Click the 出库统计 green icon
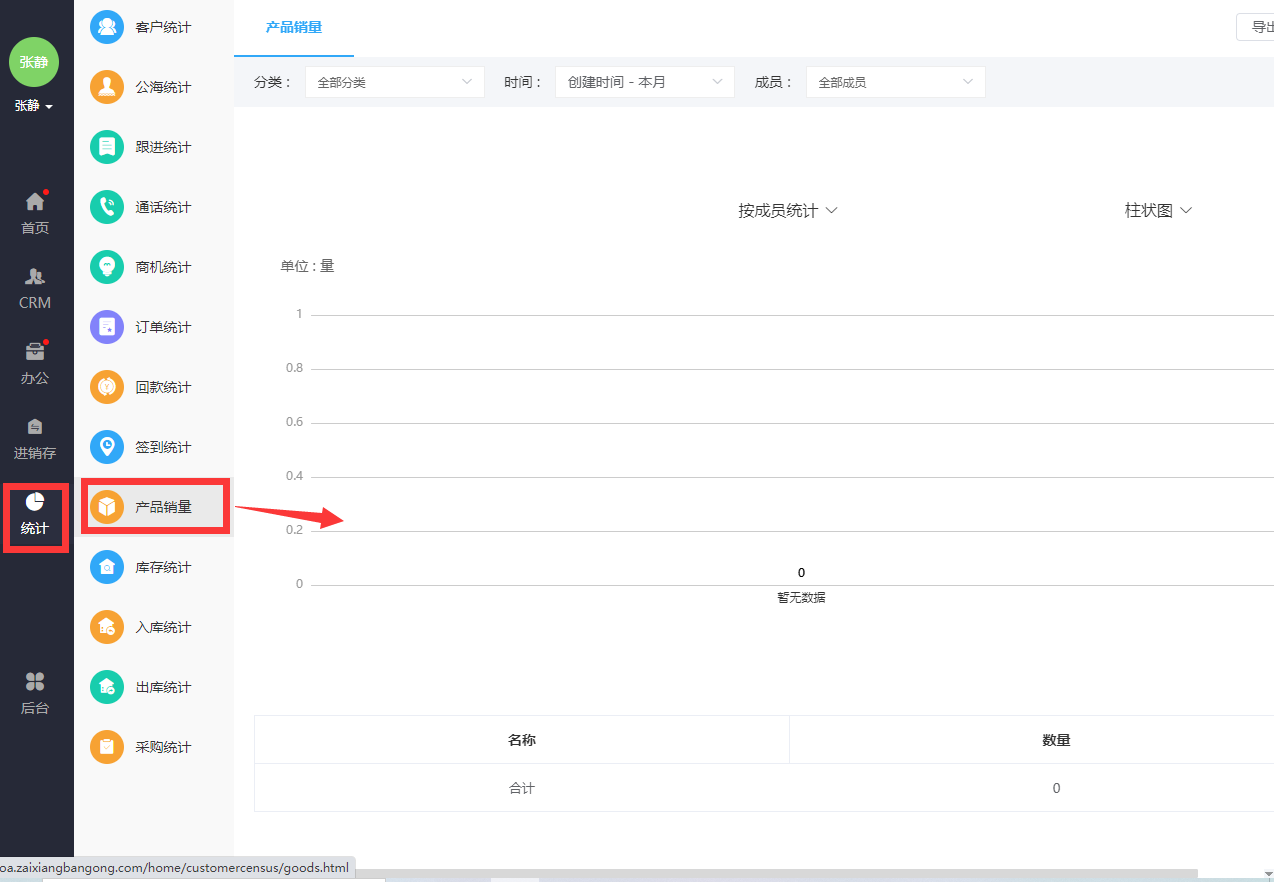This screenshot has height=882, width=1274. tap(107, 687)
